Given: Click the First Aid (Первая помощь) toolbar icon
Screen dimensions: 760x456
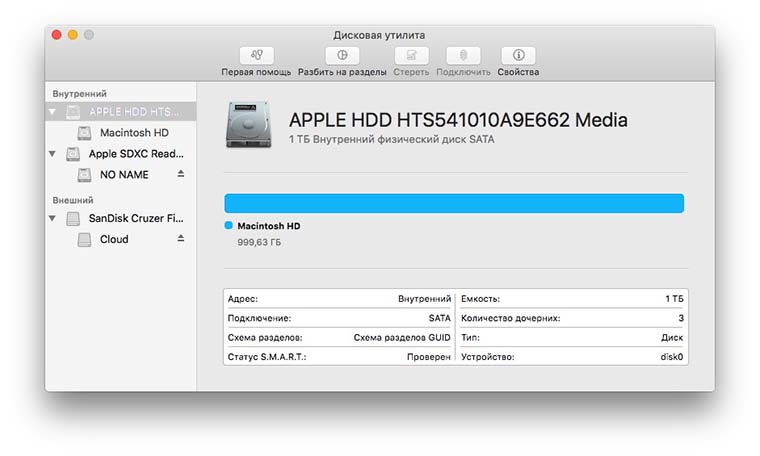Looking at the screenshot, I should click(x=256, y=55).
